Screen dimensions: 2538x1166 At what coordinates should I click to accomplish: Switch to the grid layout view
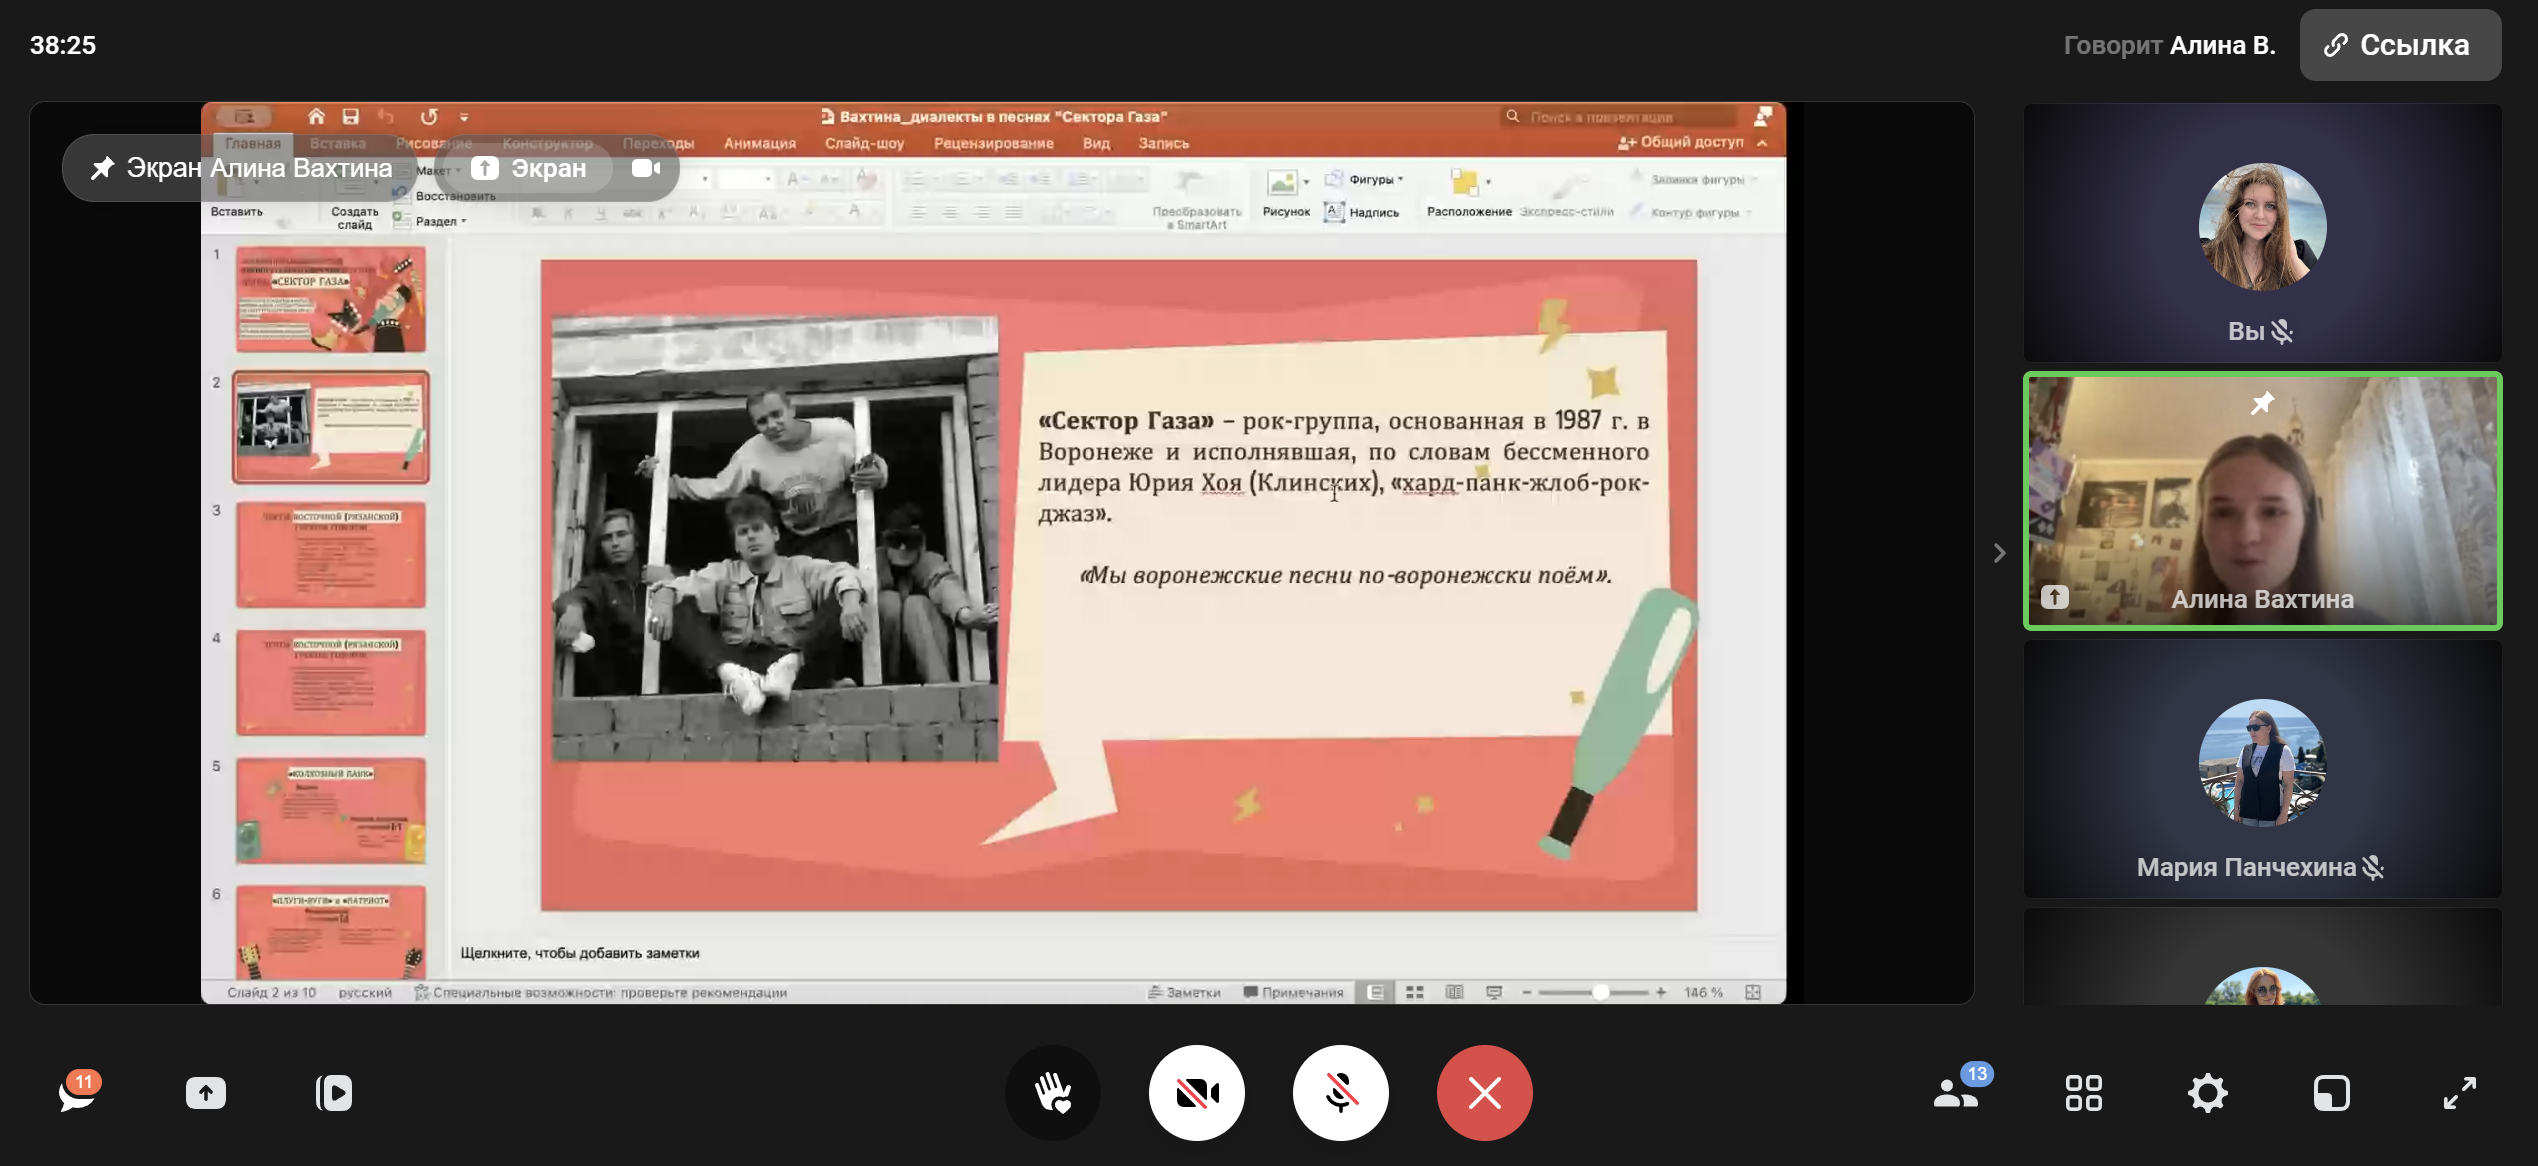click(2084, 1093)
